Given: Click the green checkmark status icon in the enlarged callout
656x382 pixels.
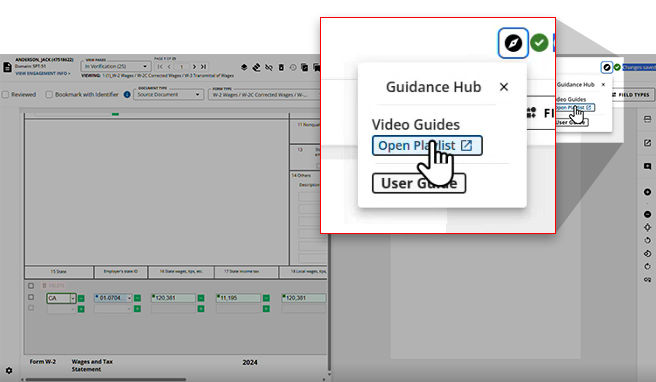Looking at the screenshot, I should click(539, 43).
